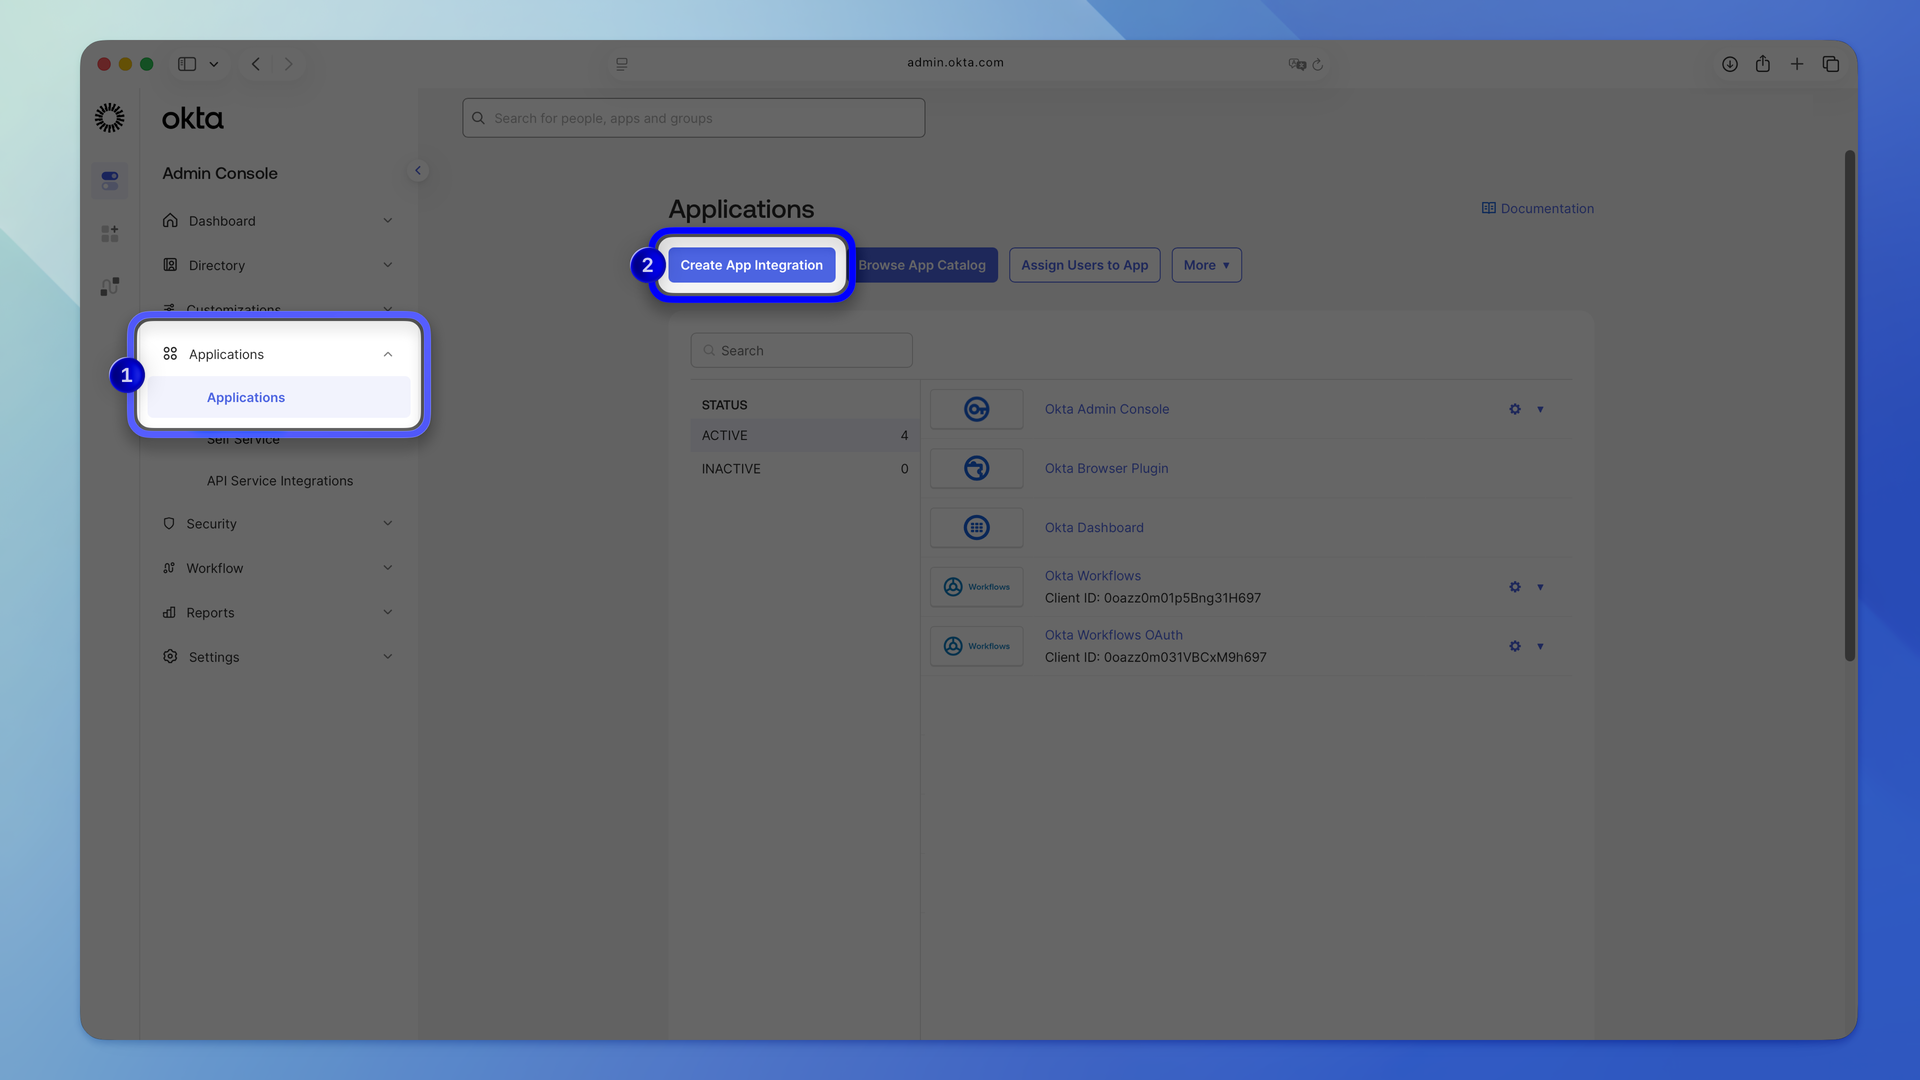Click the Okta Dashboard app logo
This screenshot has width=1920, height=1080.
(x=977, y=527)
